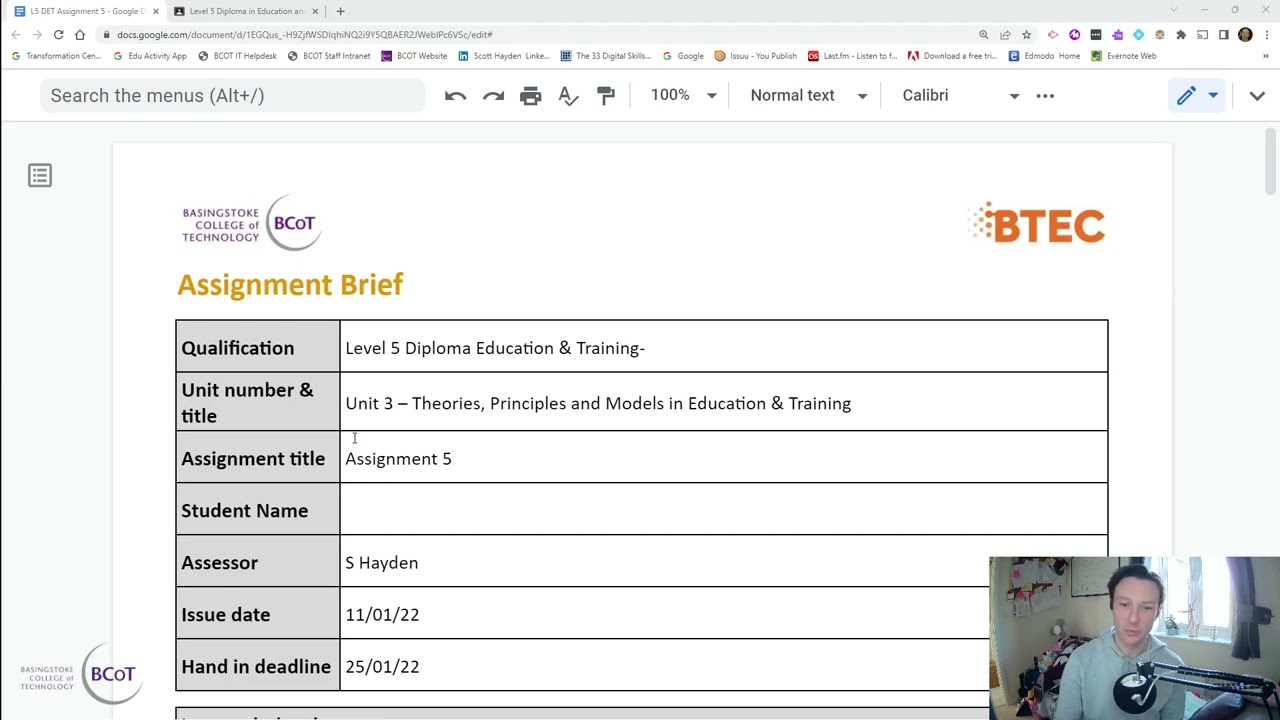Expand the hidden menus chevron
The image size is (1280, 720).
[1257, 95]
